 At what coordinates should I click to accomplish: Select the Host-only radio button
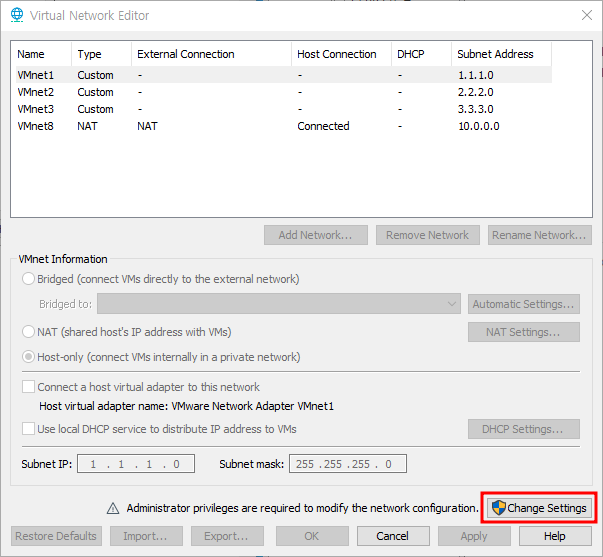tap(28, 357)
